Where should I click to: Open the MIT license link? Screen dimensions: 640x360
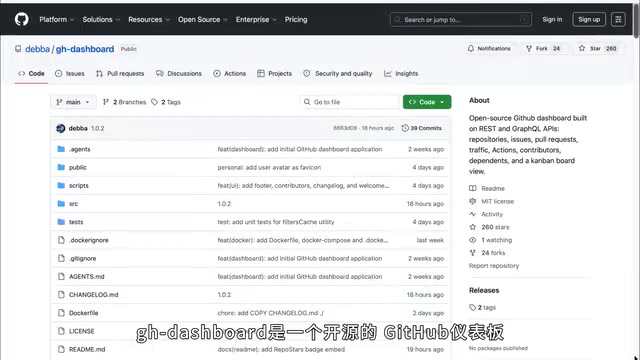[492, 201]
